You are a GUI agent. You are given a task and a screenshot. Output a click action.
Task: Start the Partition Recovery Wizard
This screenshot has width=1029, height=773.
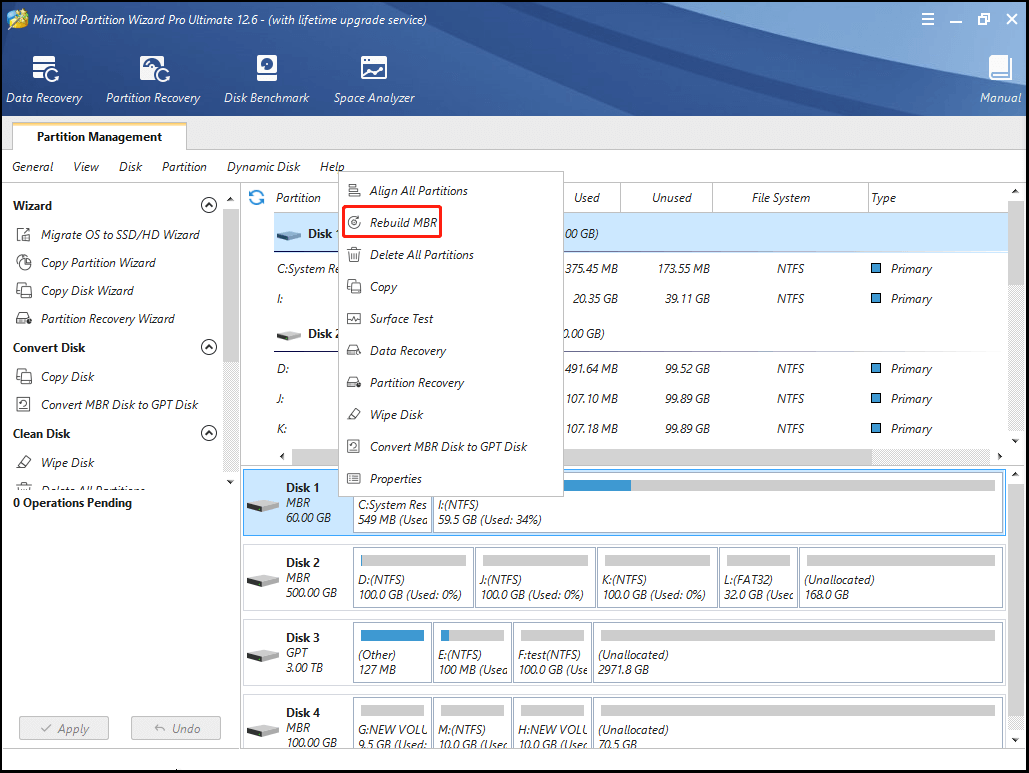[x=95, y=318]
